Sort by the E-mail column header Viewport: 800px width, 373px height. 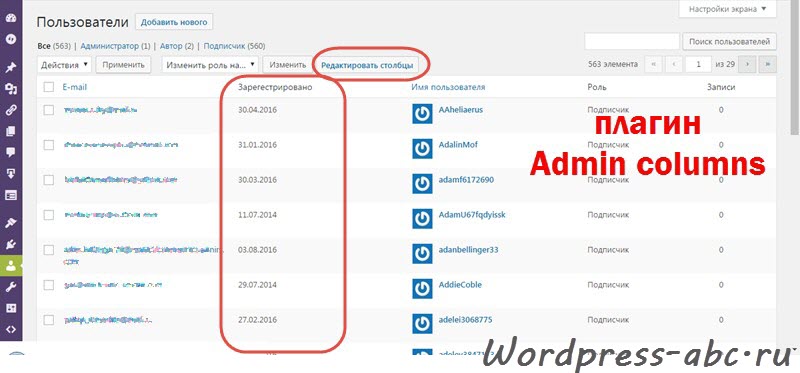(x=74, y=87)
